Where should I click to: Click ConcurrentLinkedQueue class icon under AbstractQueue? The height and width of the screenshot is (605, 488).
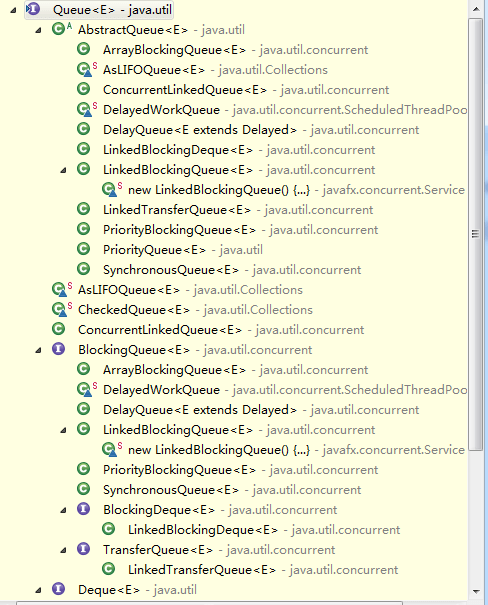[83, 89]
